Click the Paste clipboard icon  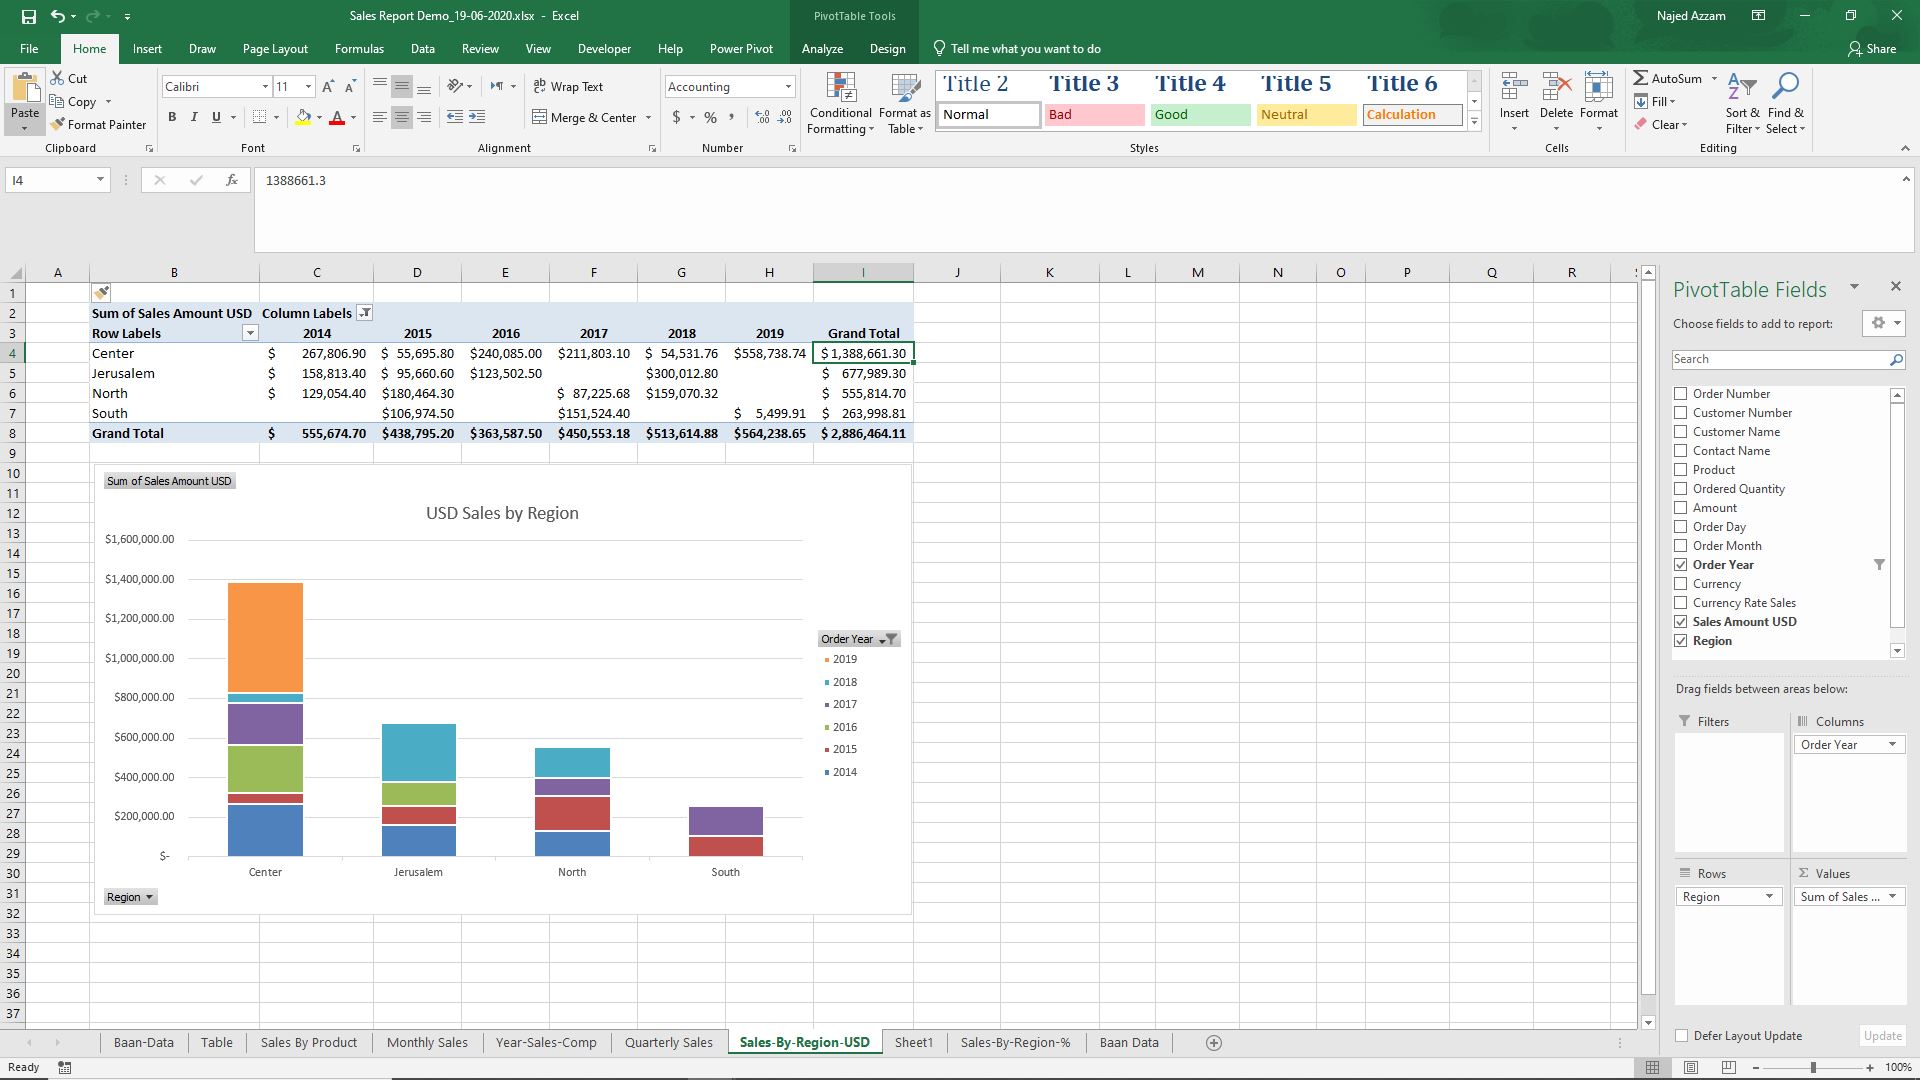coord(25,90)
